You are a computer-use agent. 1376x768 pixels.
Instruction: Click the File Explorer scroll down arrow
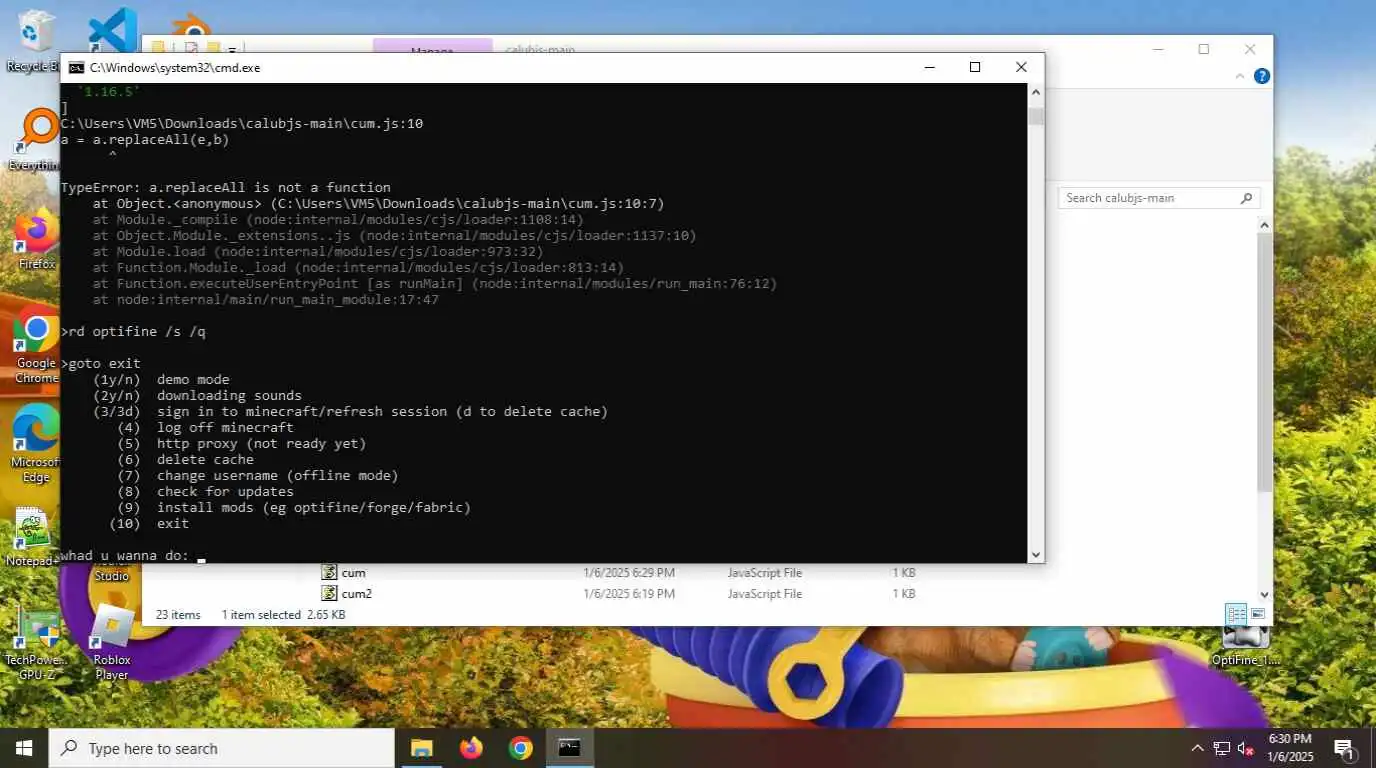1264,594
